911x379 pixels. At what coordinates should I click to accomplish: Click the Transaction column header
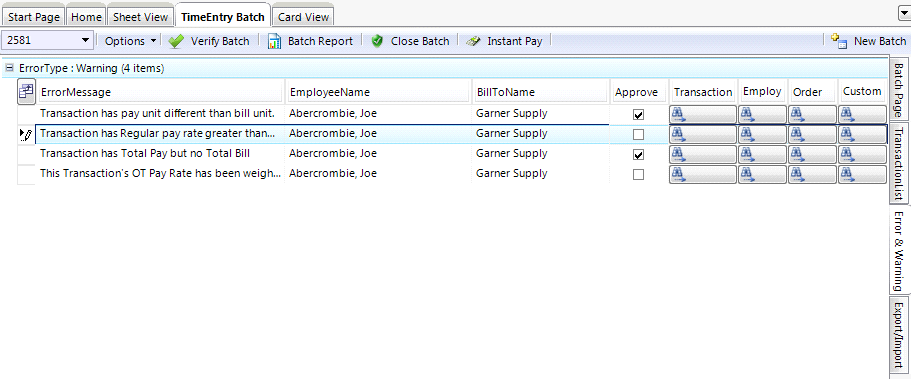click(703, 92)
